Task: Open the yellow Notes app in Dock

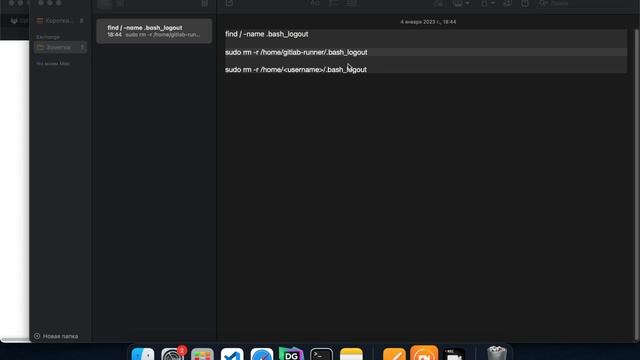Action: 351,354
